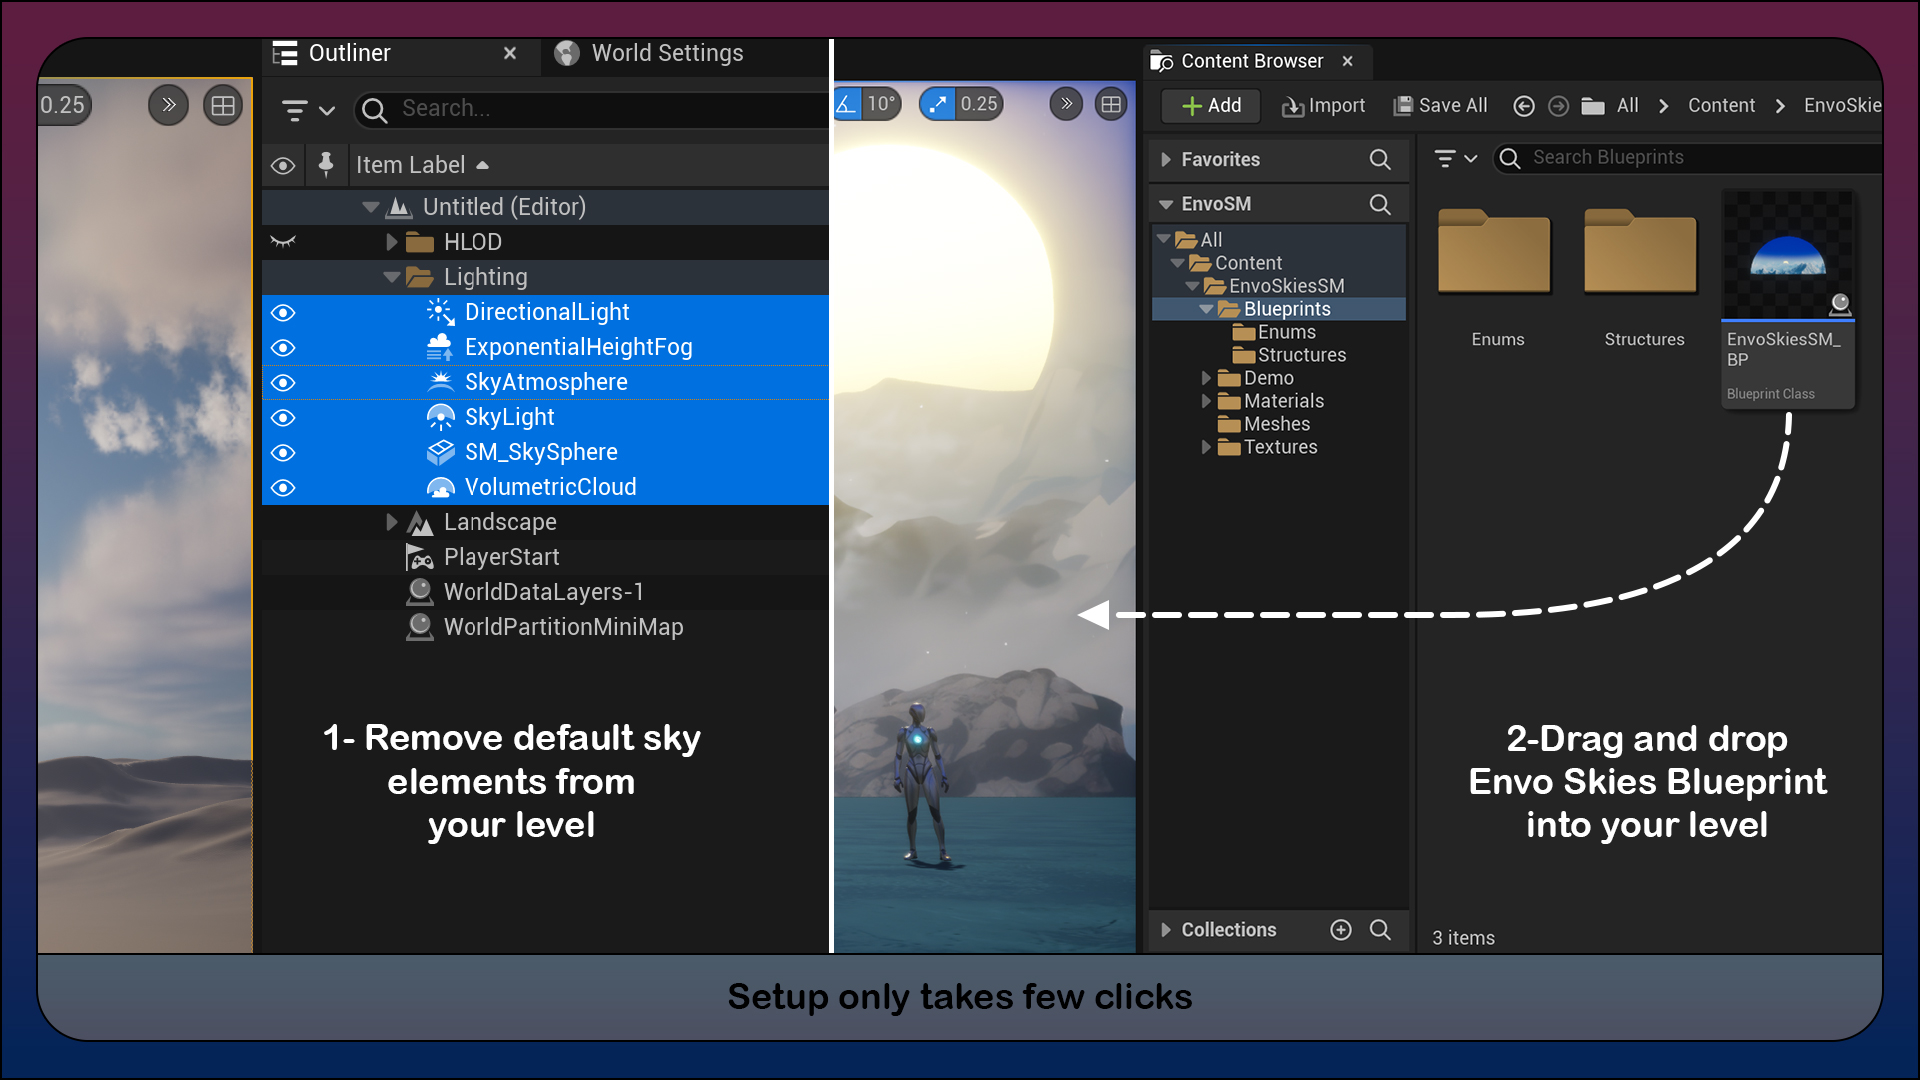Viewport: 1920px width, 1080px height.
Task: Toggle visibility of VolumetricCloud
Action: coord(283,488)
